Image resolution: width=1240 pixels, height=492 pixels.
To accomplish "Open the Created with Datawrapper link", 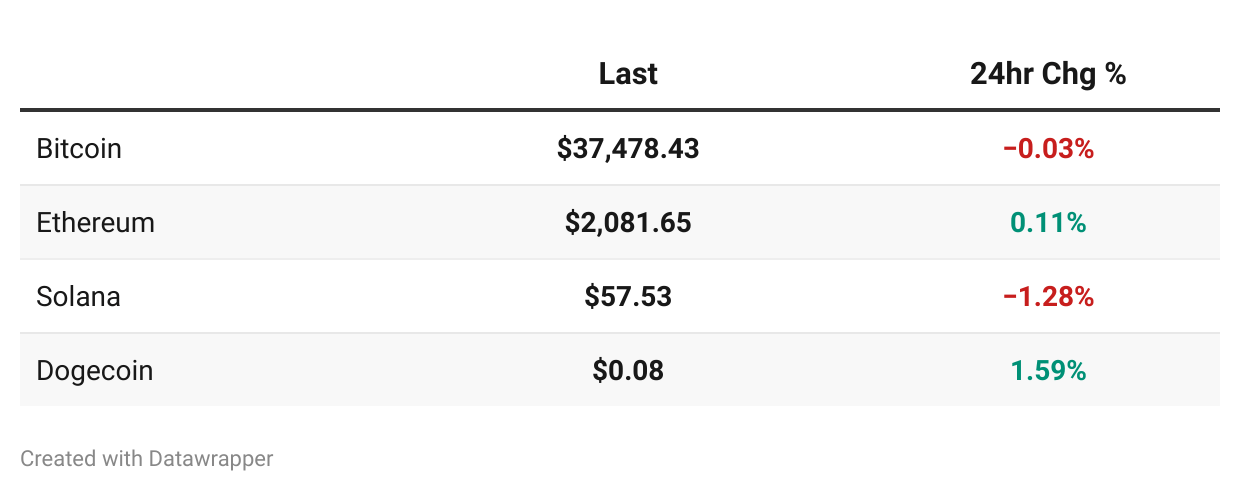I will click(147, 459).
